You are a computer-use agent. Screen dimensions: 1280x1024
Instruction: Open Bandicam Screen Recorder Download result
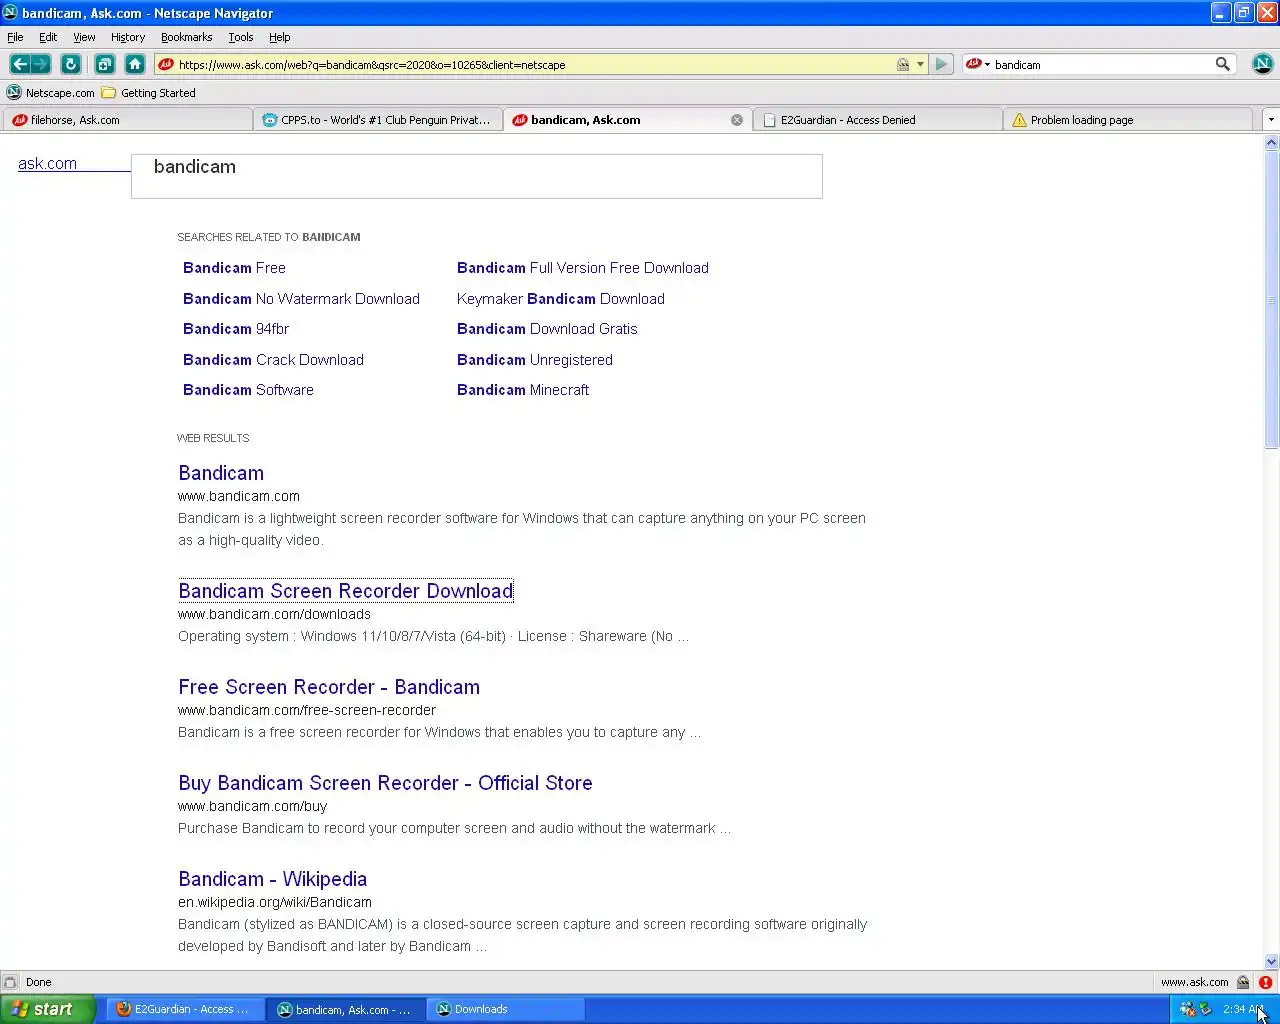pos(345,591)
